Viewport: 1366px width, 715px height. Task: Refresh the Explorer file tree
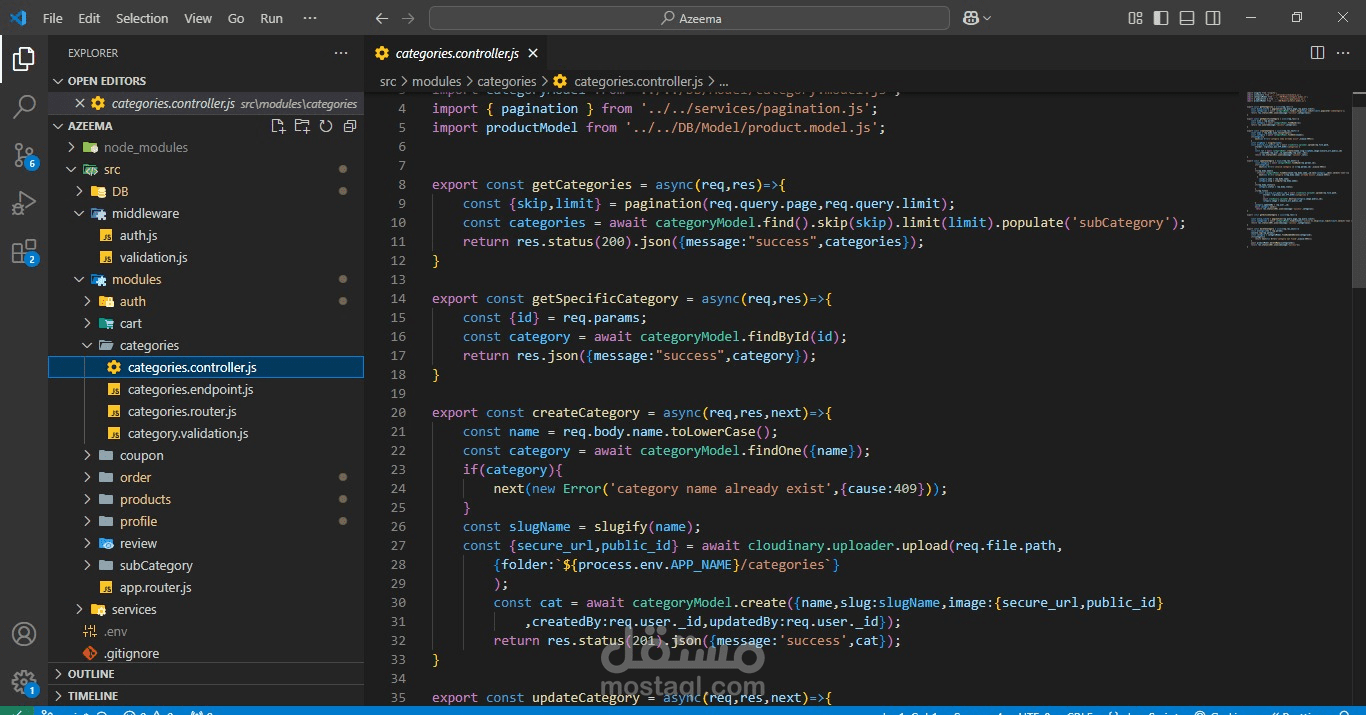[326, 126]
